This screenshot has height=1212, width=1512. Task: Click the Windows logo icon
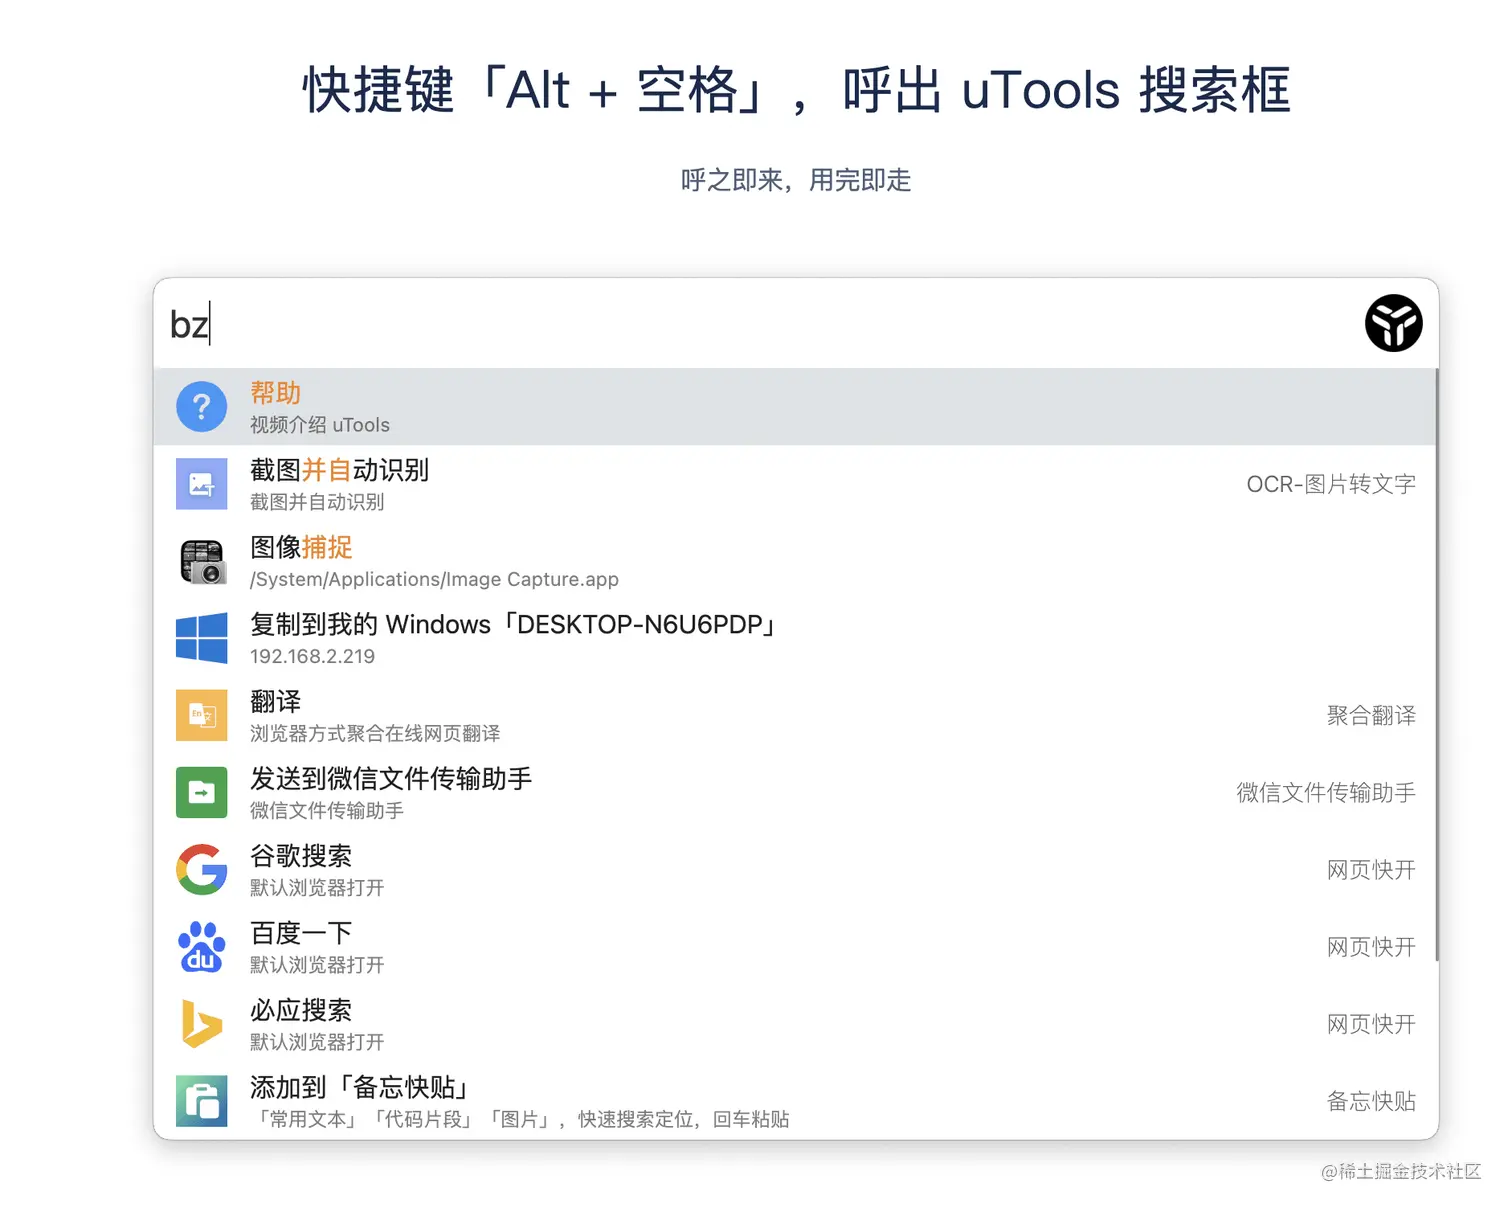pyautogui.click(x=201, y=638)
